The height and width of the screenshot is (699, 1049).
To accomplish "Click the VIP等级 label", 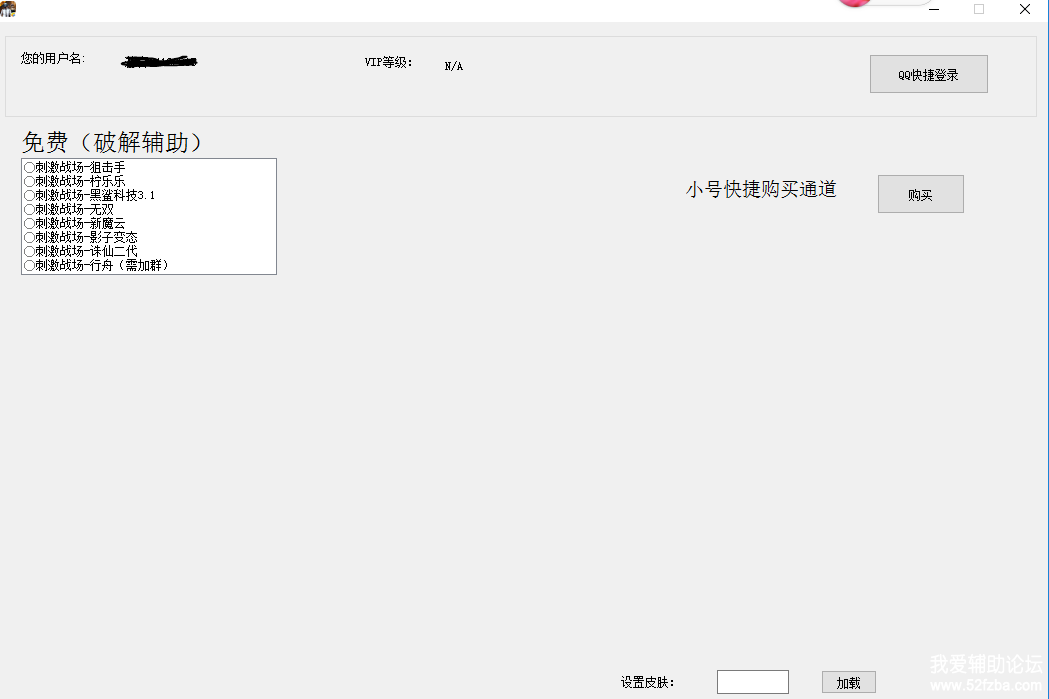I will (x=389, y=62).
